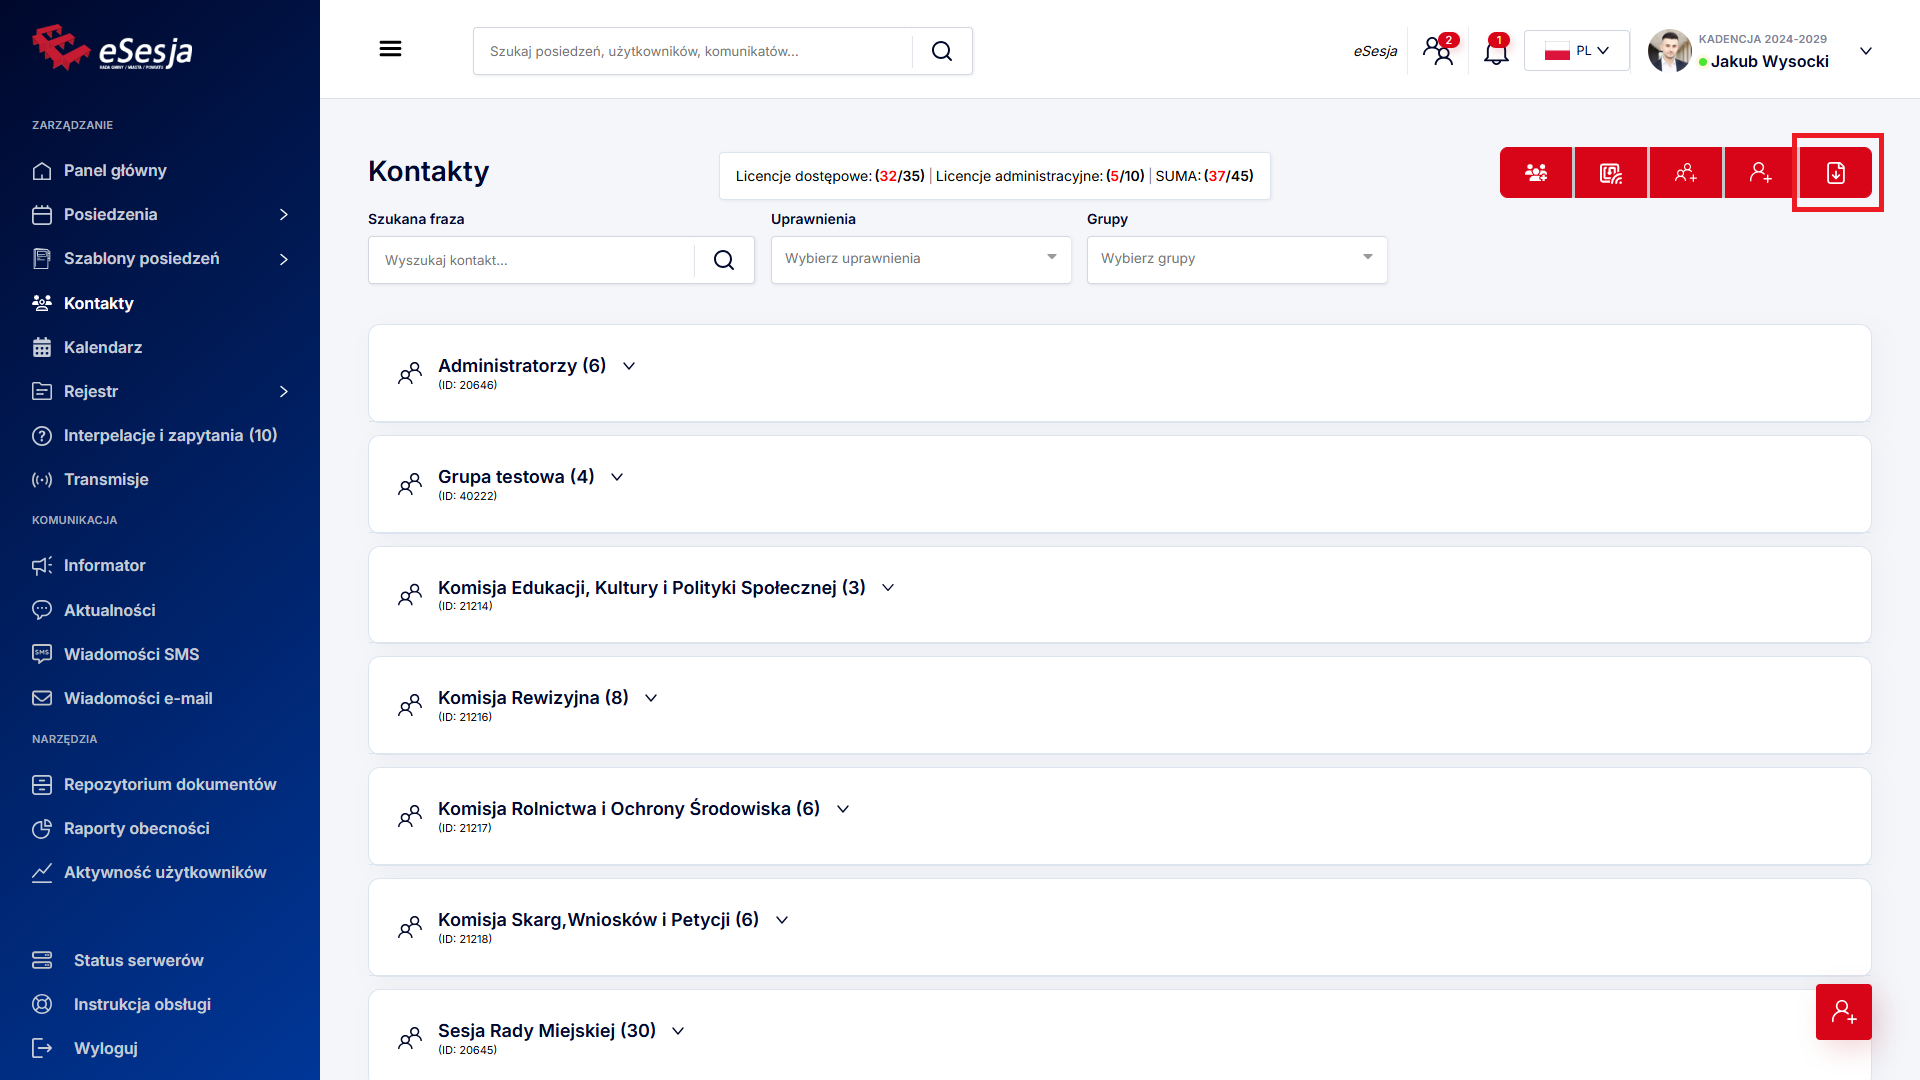Open the notifications bell icon
This screenshot has height=1080, width=1920.
click(x=1496, y=51)
